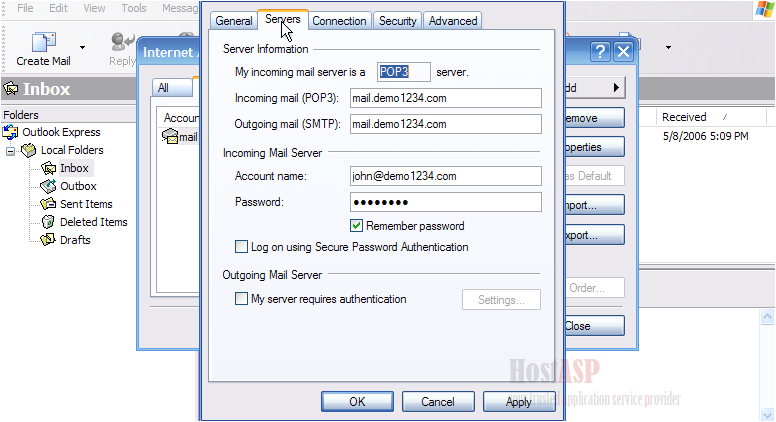Select the Sent Items folder icon
This screenshot has width=776, height=422.
48,204
